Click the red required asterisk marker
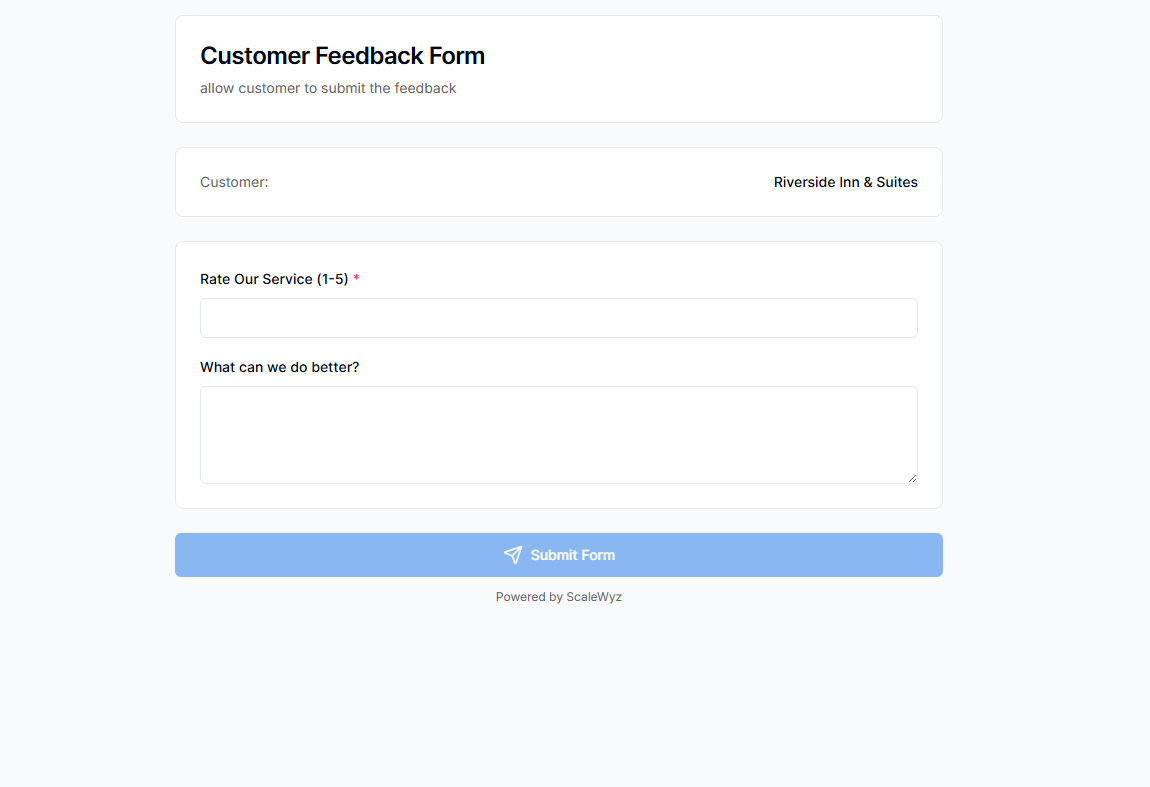The image size is (1150, 787). click(357, 278)
